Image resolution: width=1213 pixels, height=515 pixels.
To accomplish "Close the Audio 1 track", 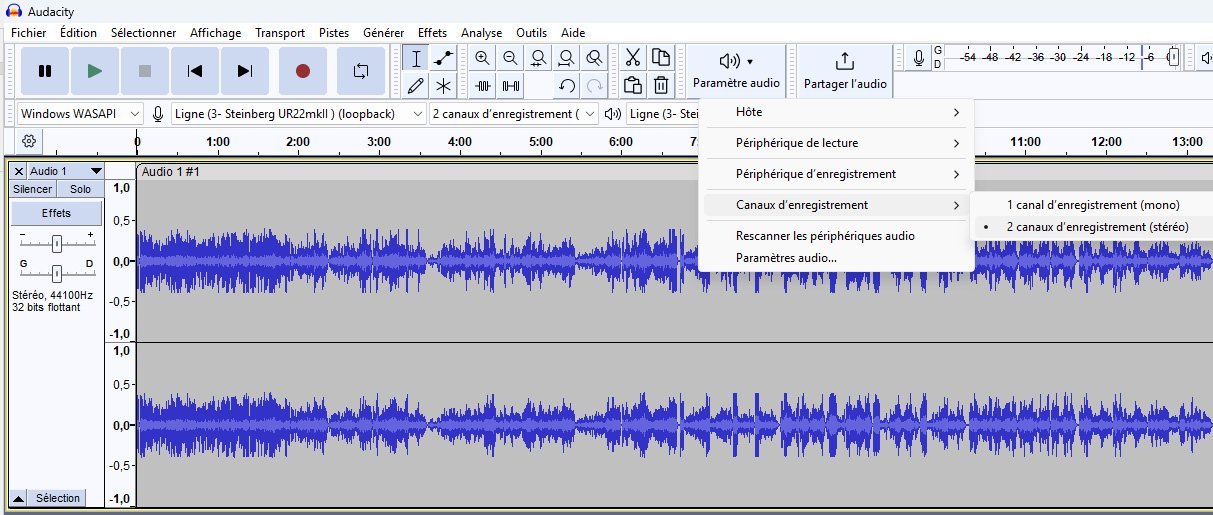I will point(19,171).
